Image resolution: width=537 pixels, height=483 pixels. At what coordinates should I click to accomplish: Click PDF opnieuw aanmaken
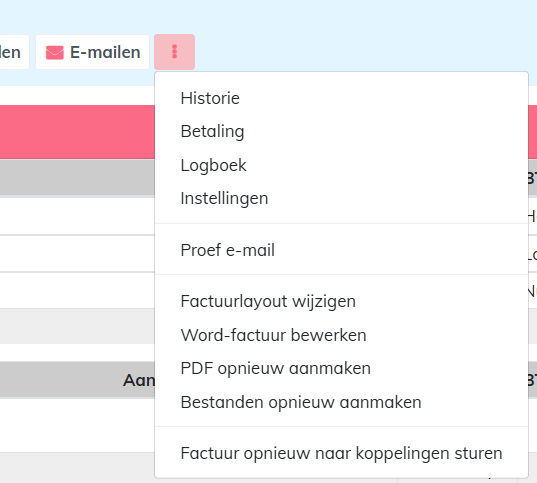(x=276, y=369)
